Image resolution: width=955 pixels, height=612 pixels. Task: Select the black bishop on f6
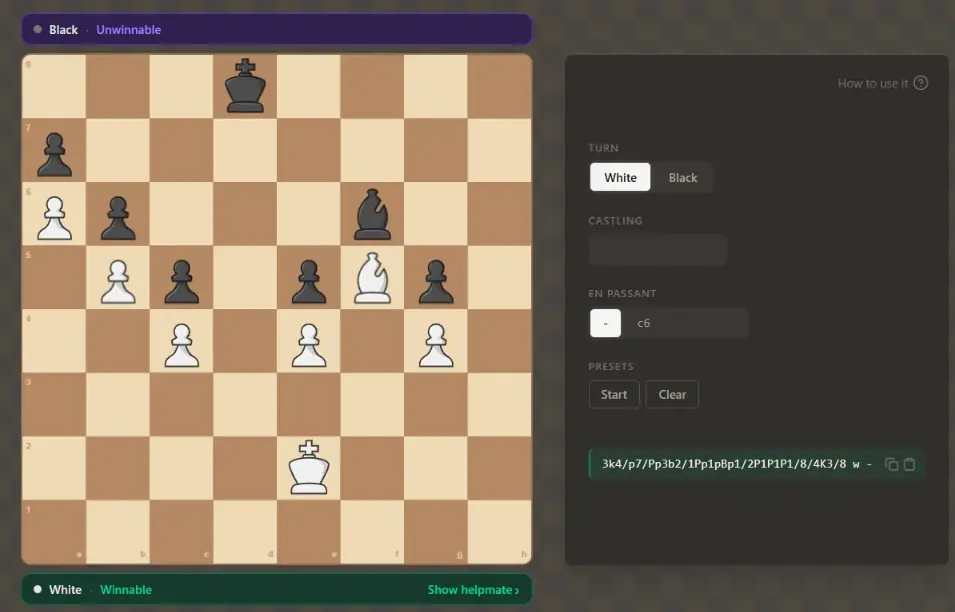point(372,214)
